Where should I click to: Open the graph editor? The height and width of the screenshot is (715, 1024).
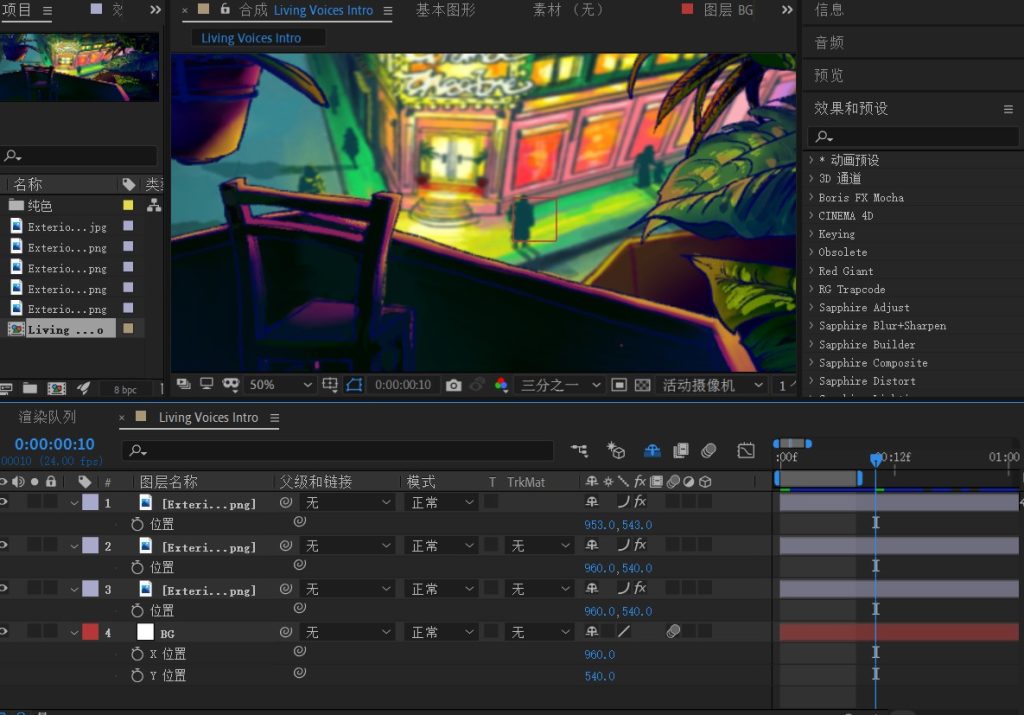click(745, 450)
